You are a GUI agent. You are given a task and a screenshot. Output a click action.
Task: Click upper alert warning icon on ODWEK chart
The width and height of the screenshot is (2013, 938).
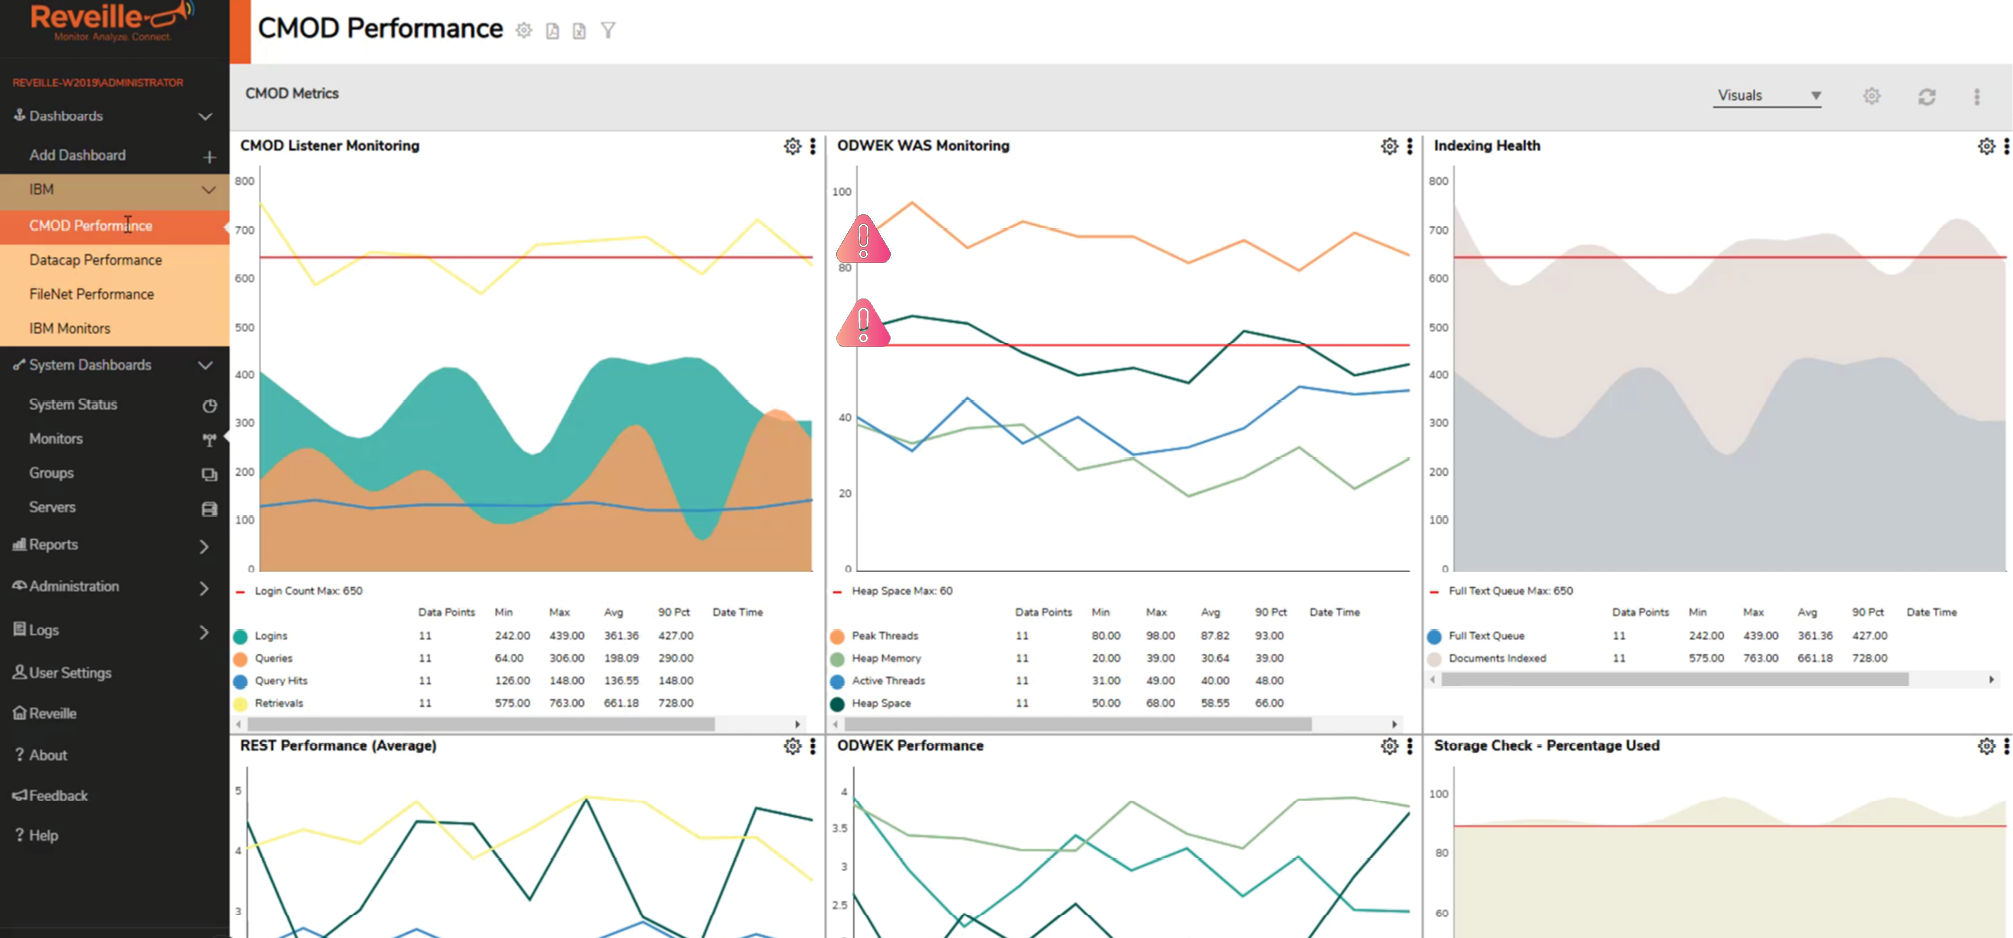(863, 239)
